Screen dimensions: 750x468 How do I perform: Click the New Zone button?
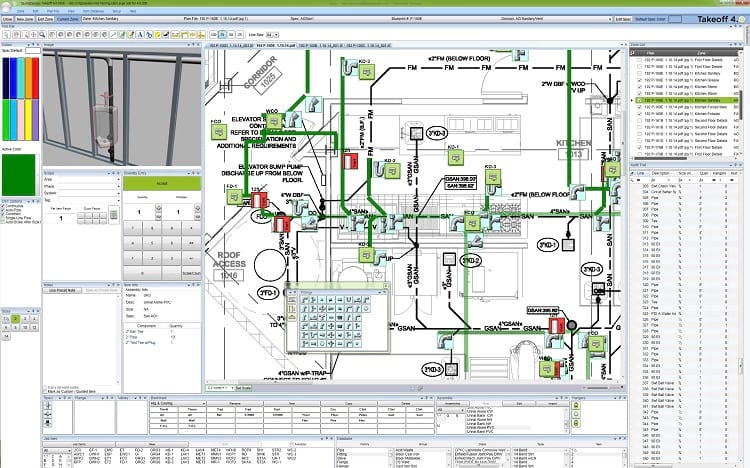click(25, 19)
